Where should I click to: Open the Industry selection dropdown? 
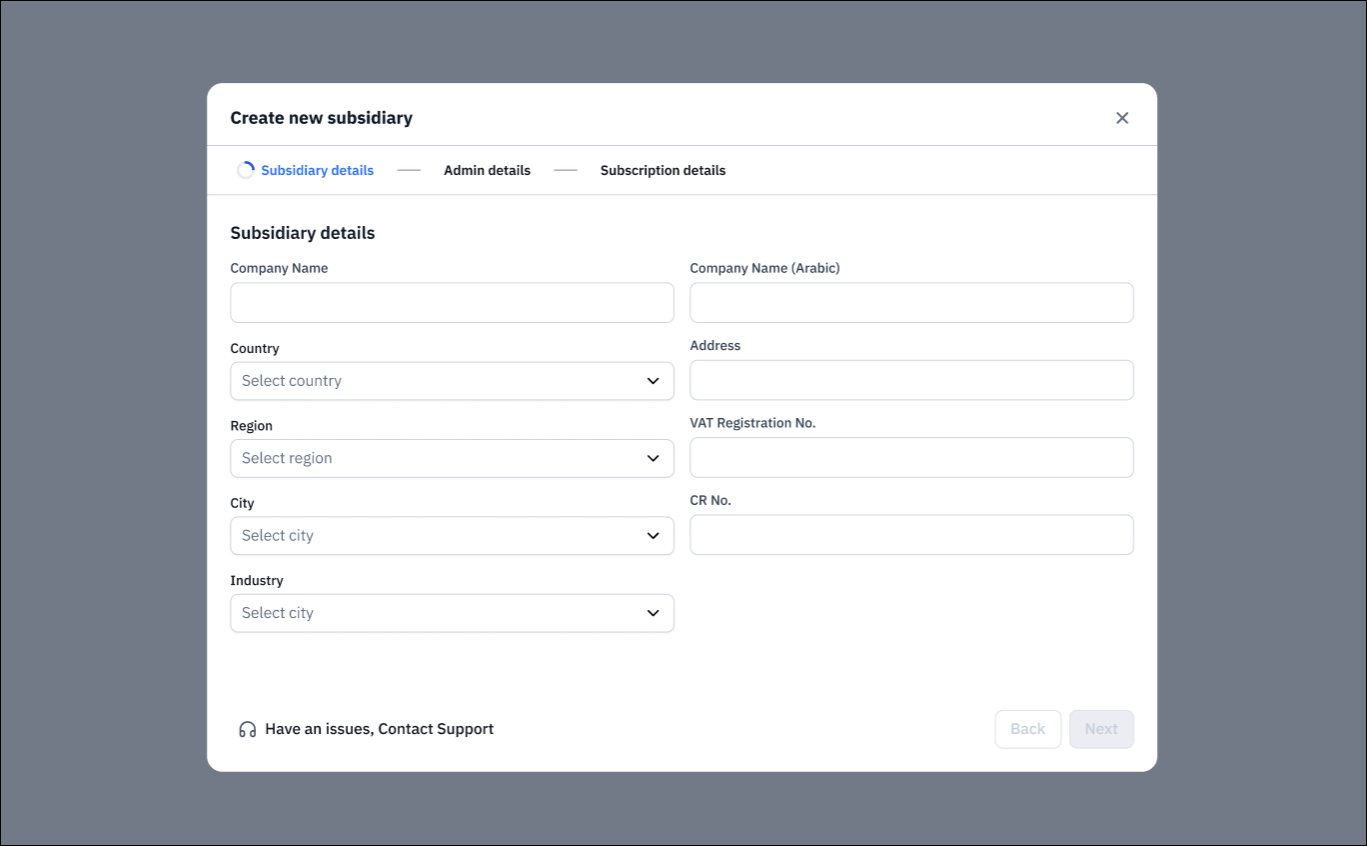click(450, 613)
